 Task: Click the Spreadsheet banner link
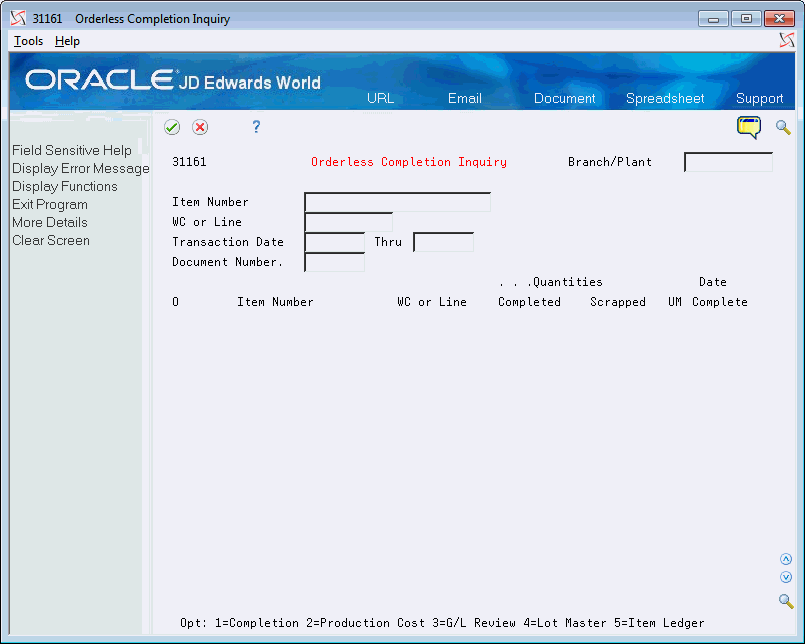665,98
